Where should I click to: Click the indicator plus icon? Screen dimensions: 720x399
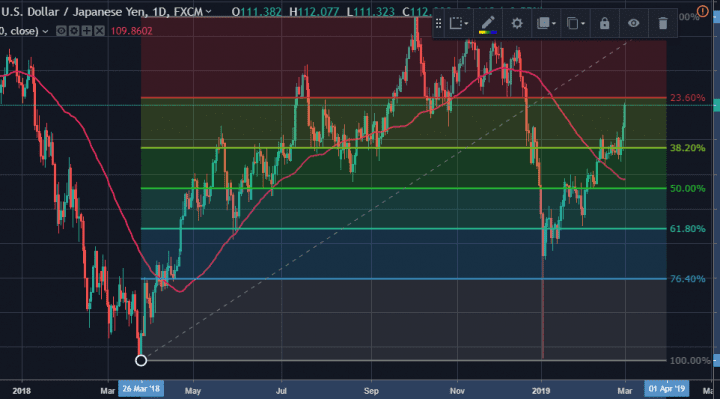tap(86, 31)
